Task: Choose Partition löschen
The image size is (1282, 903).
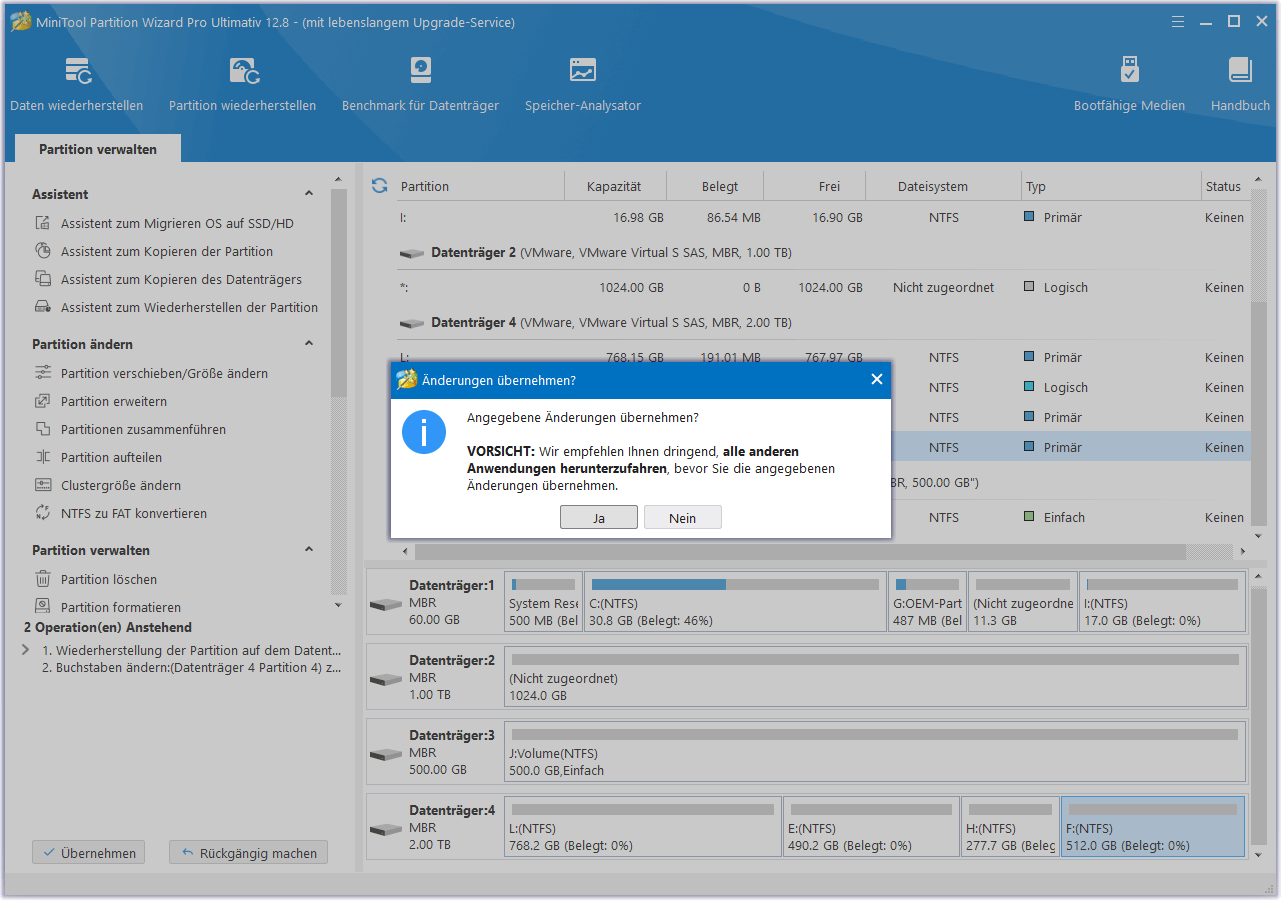Action: click(108, 580)
